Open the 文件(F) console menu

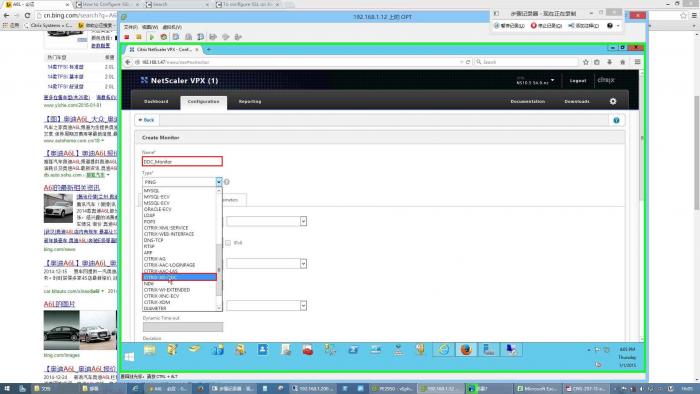pos(131,27)
